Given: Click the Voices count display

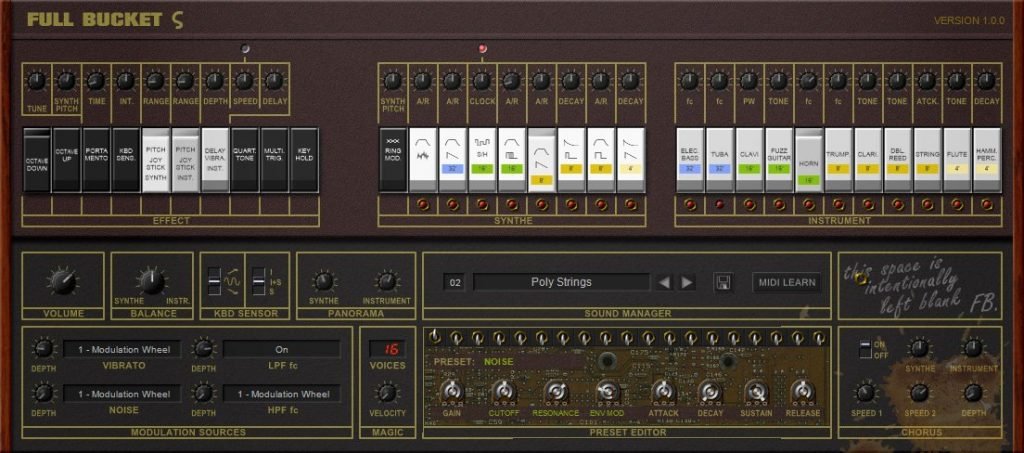Looking at the screenshot, I should (387, 349).
